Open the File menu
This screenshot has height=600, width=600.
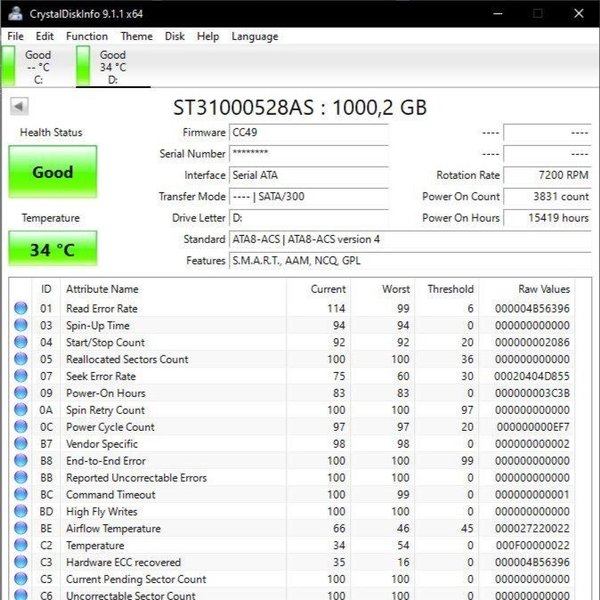[15, 37]
